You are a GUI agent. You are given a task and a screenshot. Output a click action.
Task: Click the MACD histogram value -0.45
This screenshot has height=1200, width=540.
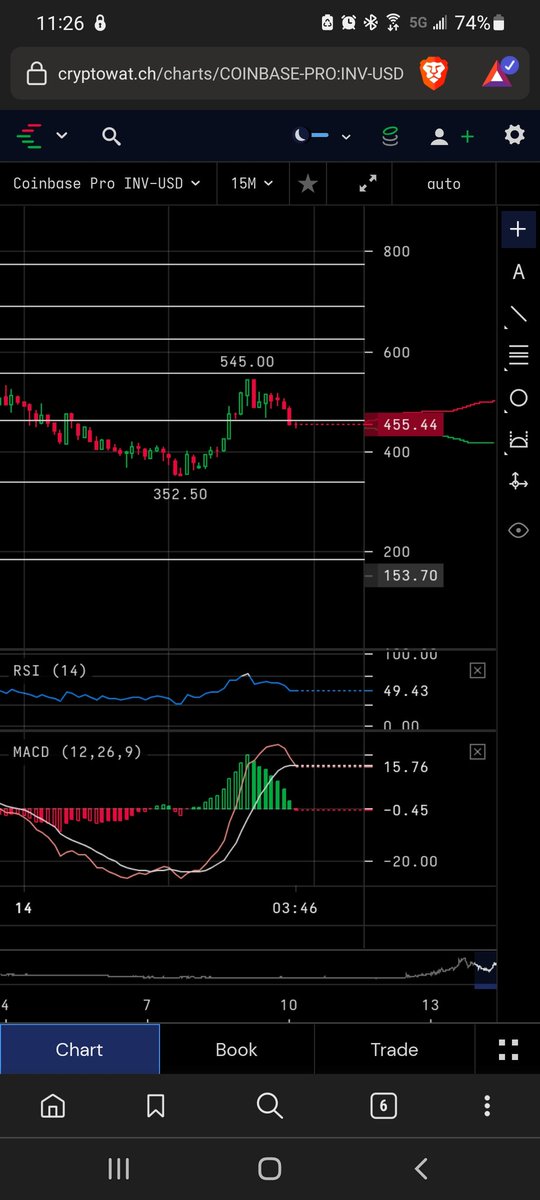pos(406,810)
